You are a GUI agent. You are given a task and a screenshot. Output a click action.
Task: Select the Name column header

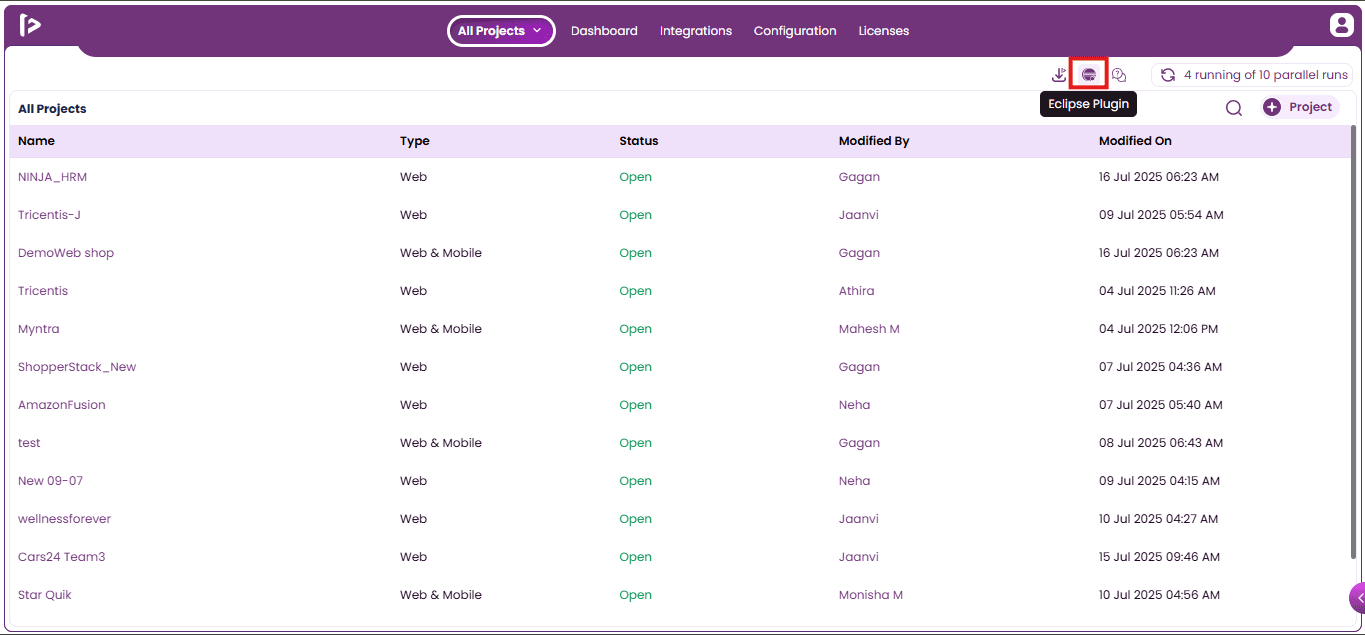click(36, 141)
